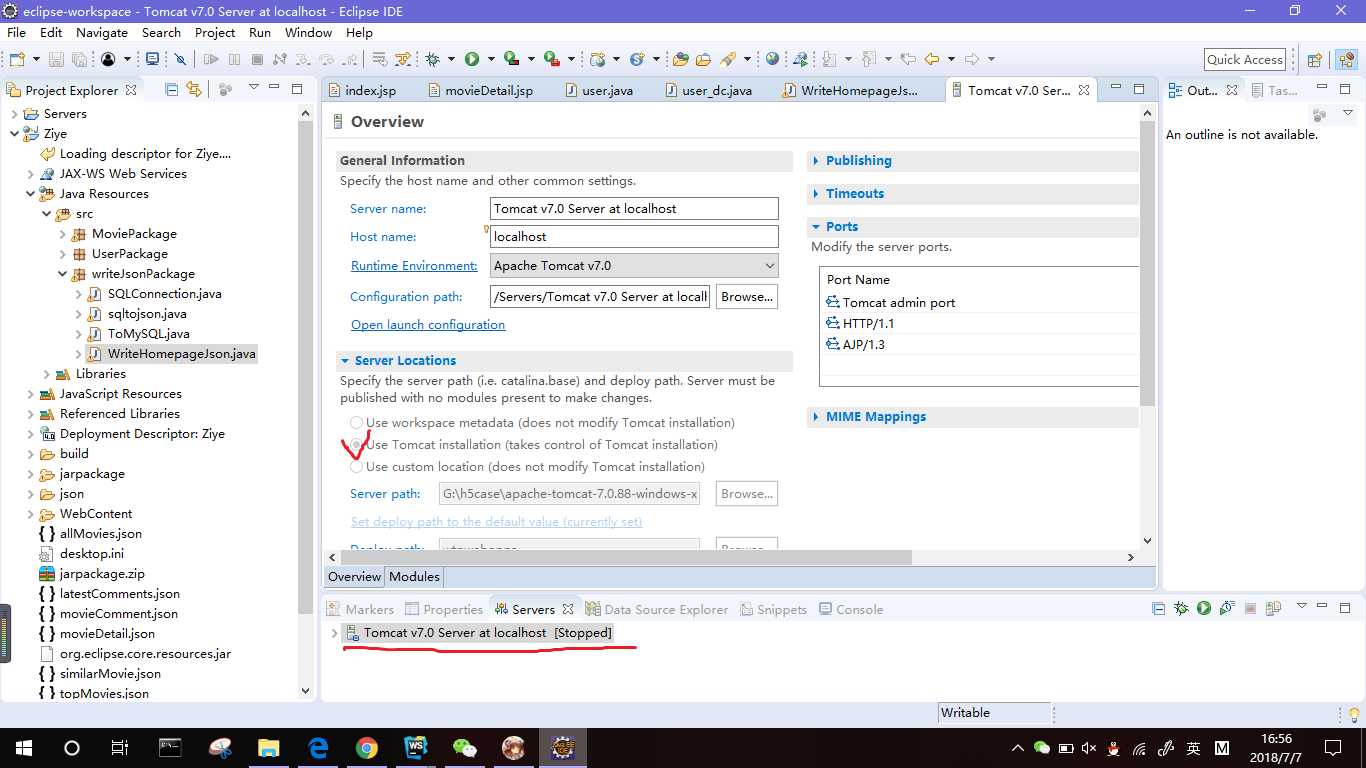Screen dimensions: 1366x768
Task: Click the Save All toolbar icon
Action: coord(78,59)
